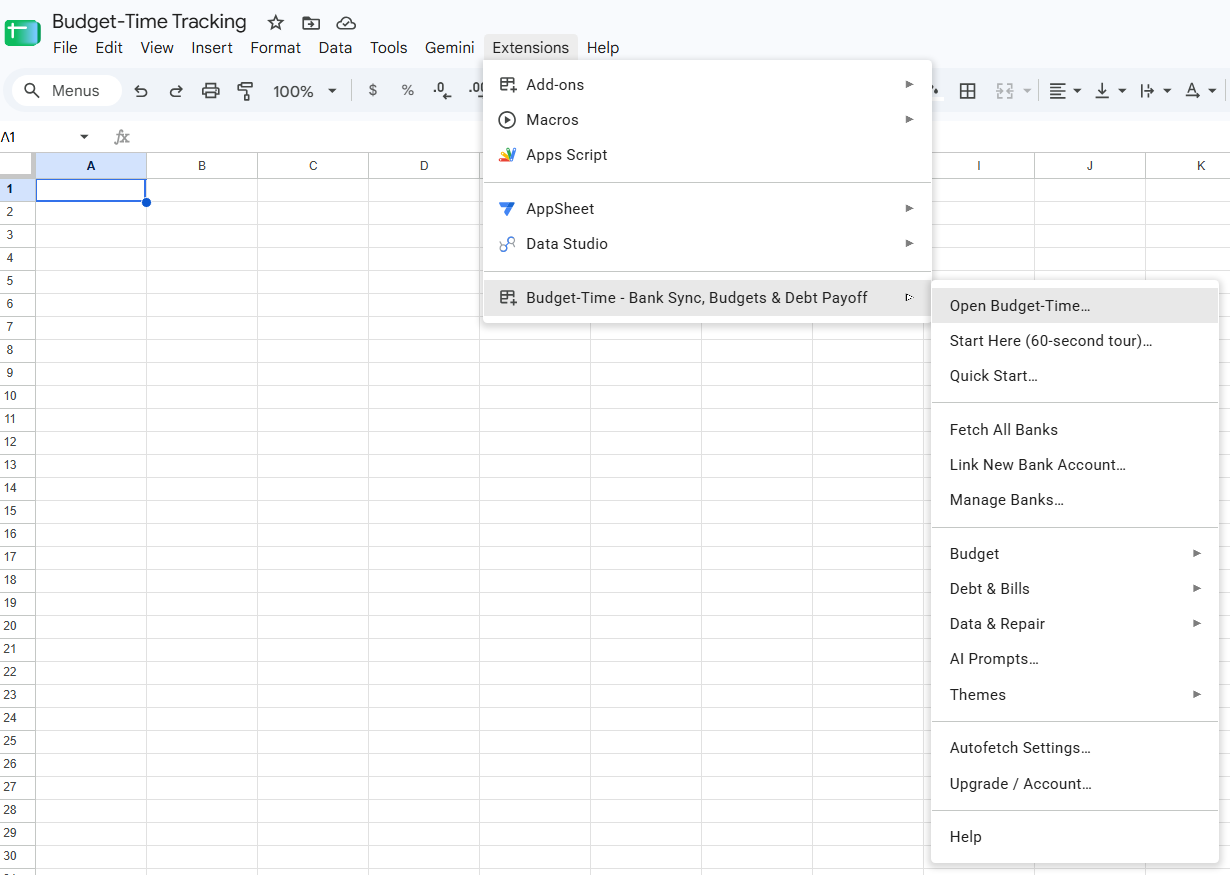Click the Merge cells icon
This screenshot has height=875, width=1230.
click(x=1005, y=91)
